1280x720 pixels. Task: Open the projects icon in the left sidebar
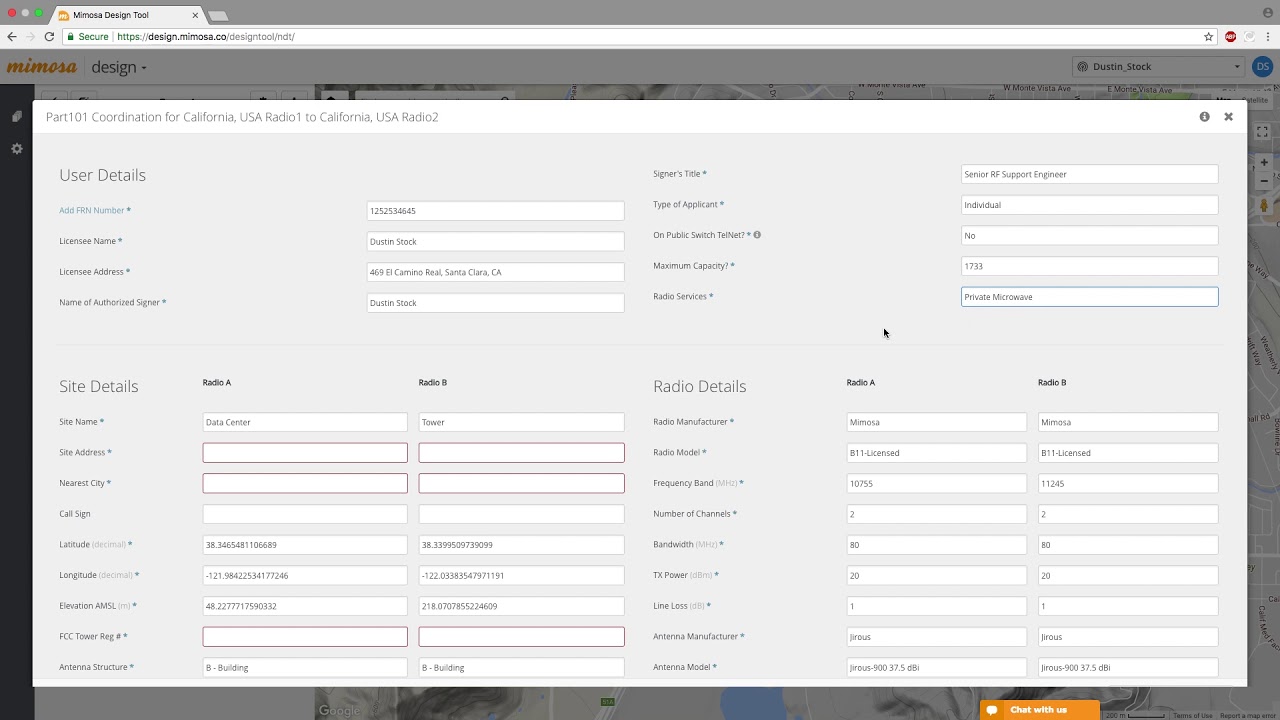17,117
